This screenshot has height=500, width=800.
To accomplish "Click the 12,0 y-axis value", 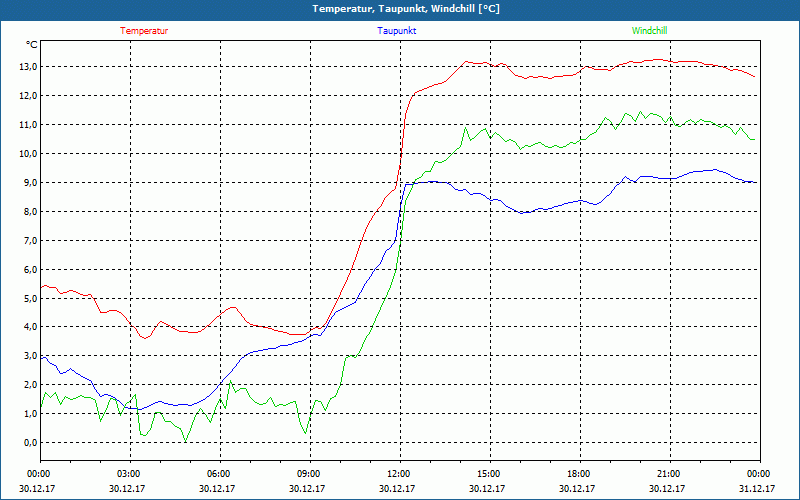I will (x=28, y=96).
